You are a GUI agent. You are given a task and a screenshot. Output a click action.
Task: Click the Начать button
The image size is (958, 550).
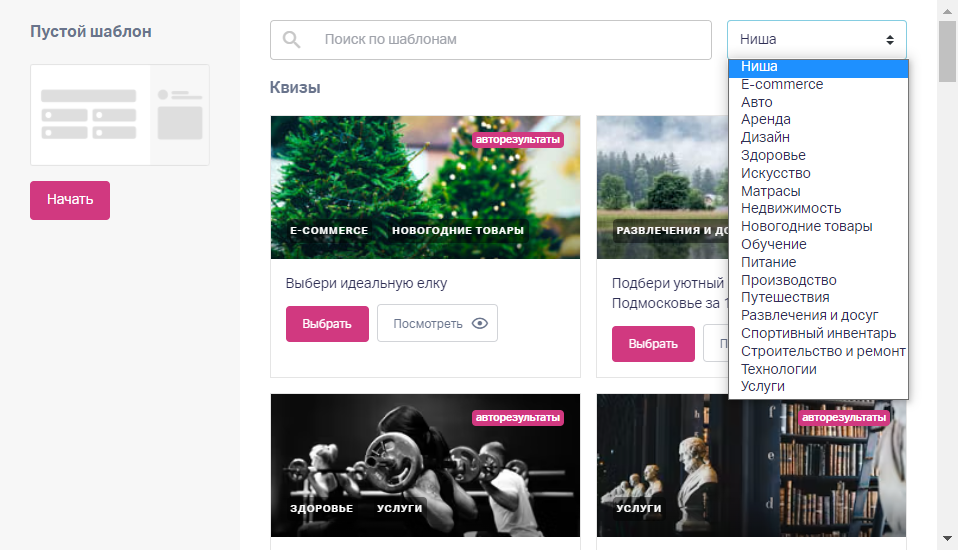pos(70,200)
